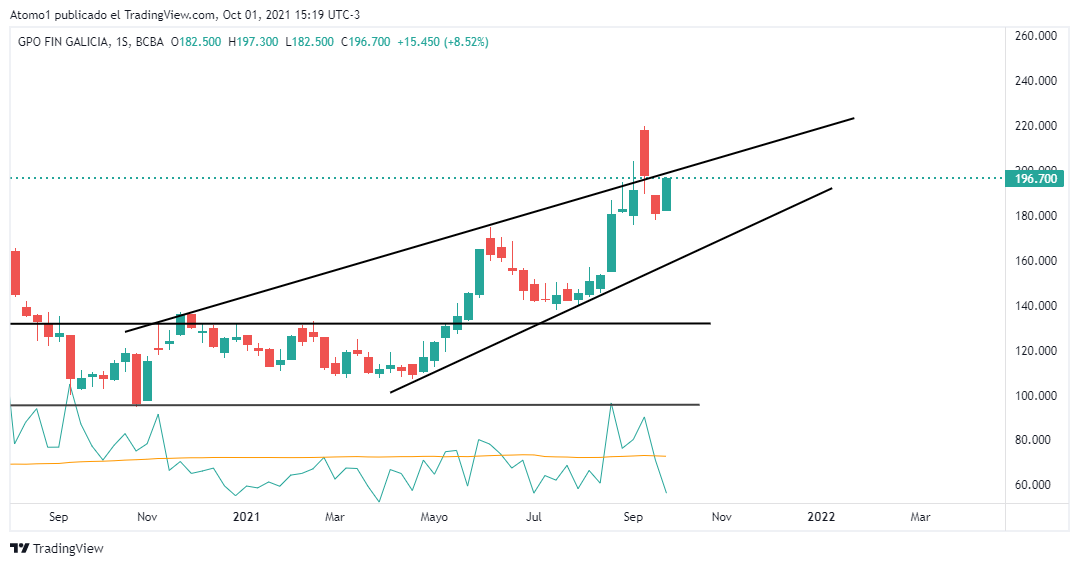The height and width of the screenshot is (566, 1079).
Task: Click the horizontal support line near 96
Action: tap(400, 405)
